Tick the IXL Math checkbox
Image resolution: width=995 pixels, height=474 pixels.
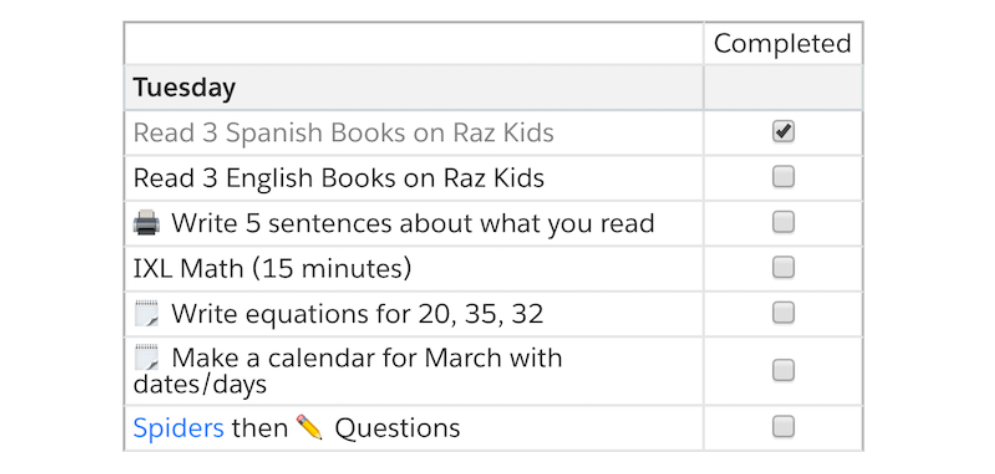coord(783,268)
